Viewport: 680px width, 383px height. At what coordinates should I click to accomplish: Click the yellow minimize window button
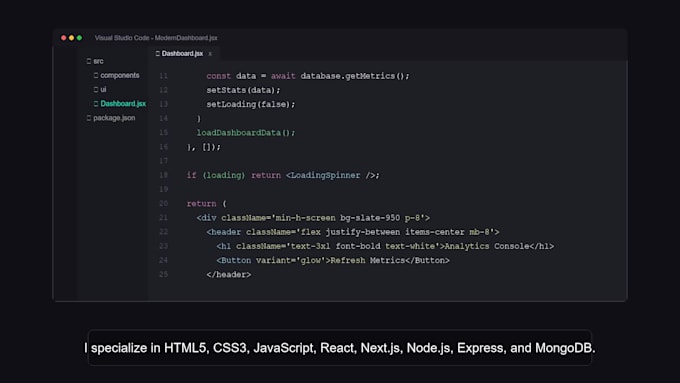click(72, 38)
